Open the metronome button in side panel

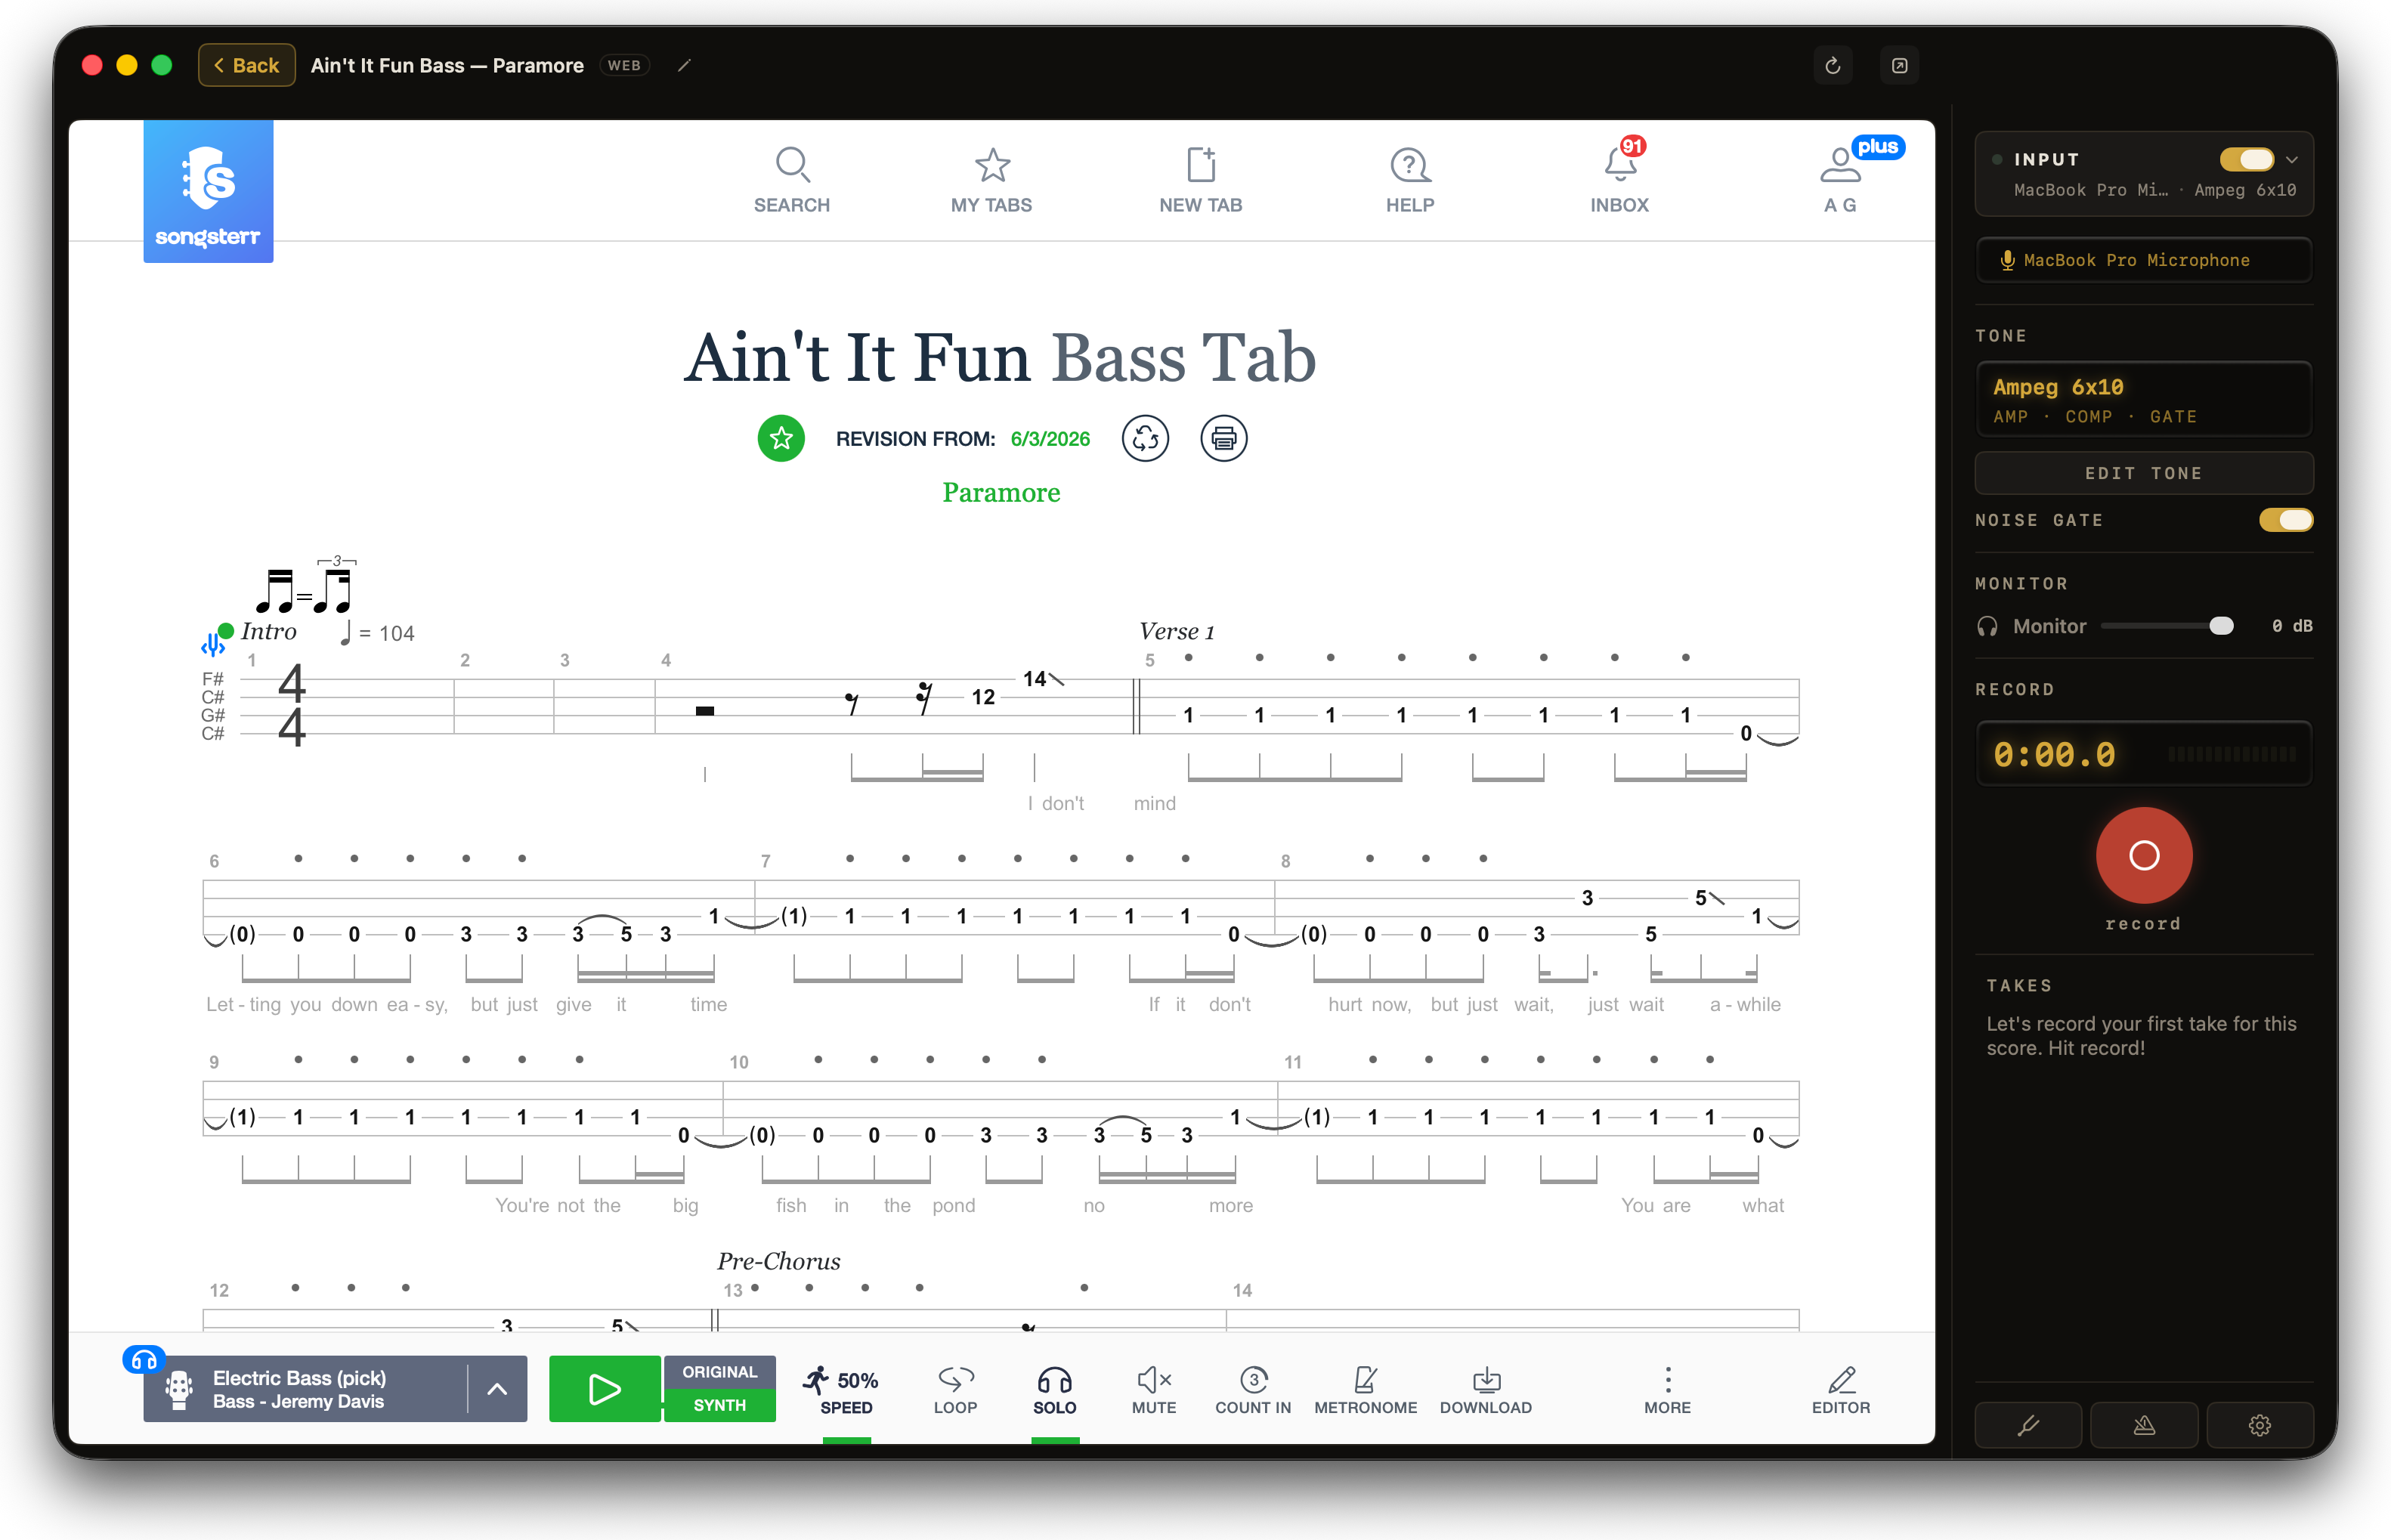click(2144, 1425)
